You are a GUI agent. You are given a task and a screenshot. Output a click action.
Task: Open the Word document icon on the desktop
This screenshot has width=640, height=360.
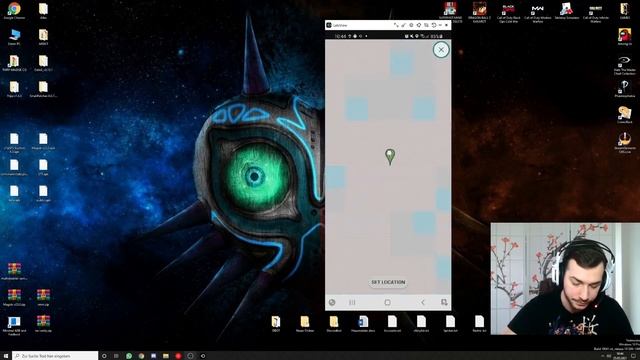coord(363,323)
